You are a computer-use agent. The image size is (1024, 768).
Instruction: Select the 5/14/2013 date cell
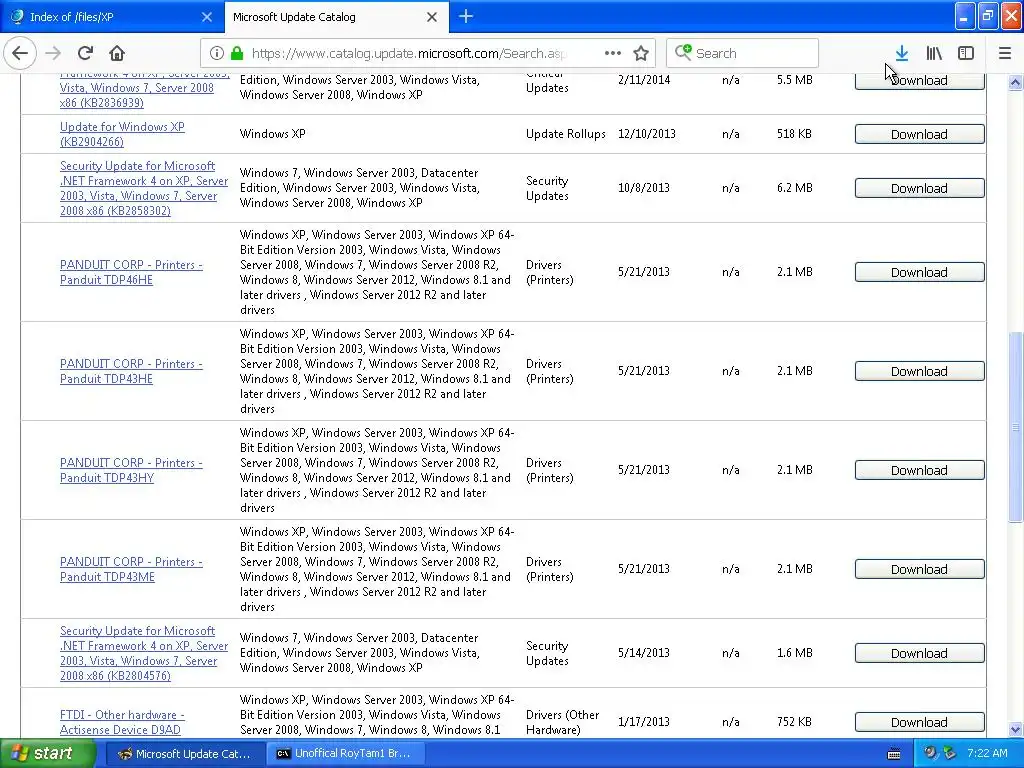point(643,653)
